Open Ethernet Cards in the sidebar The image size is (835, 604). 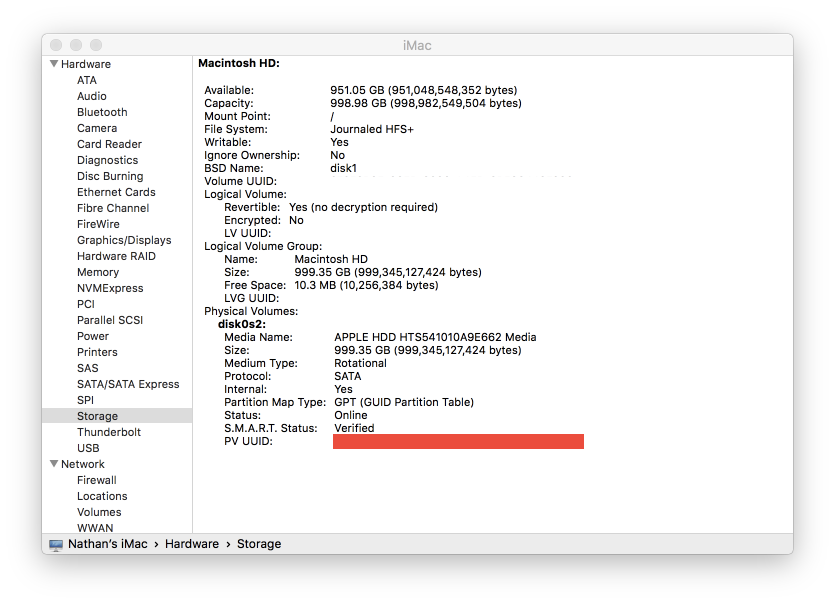point(116,192)
